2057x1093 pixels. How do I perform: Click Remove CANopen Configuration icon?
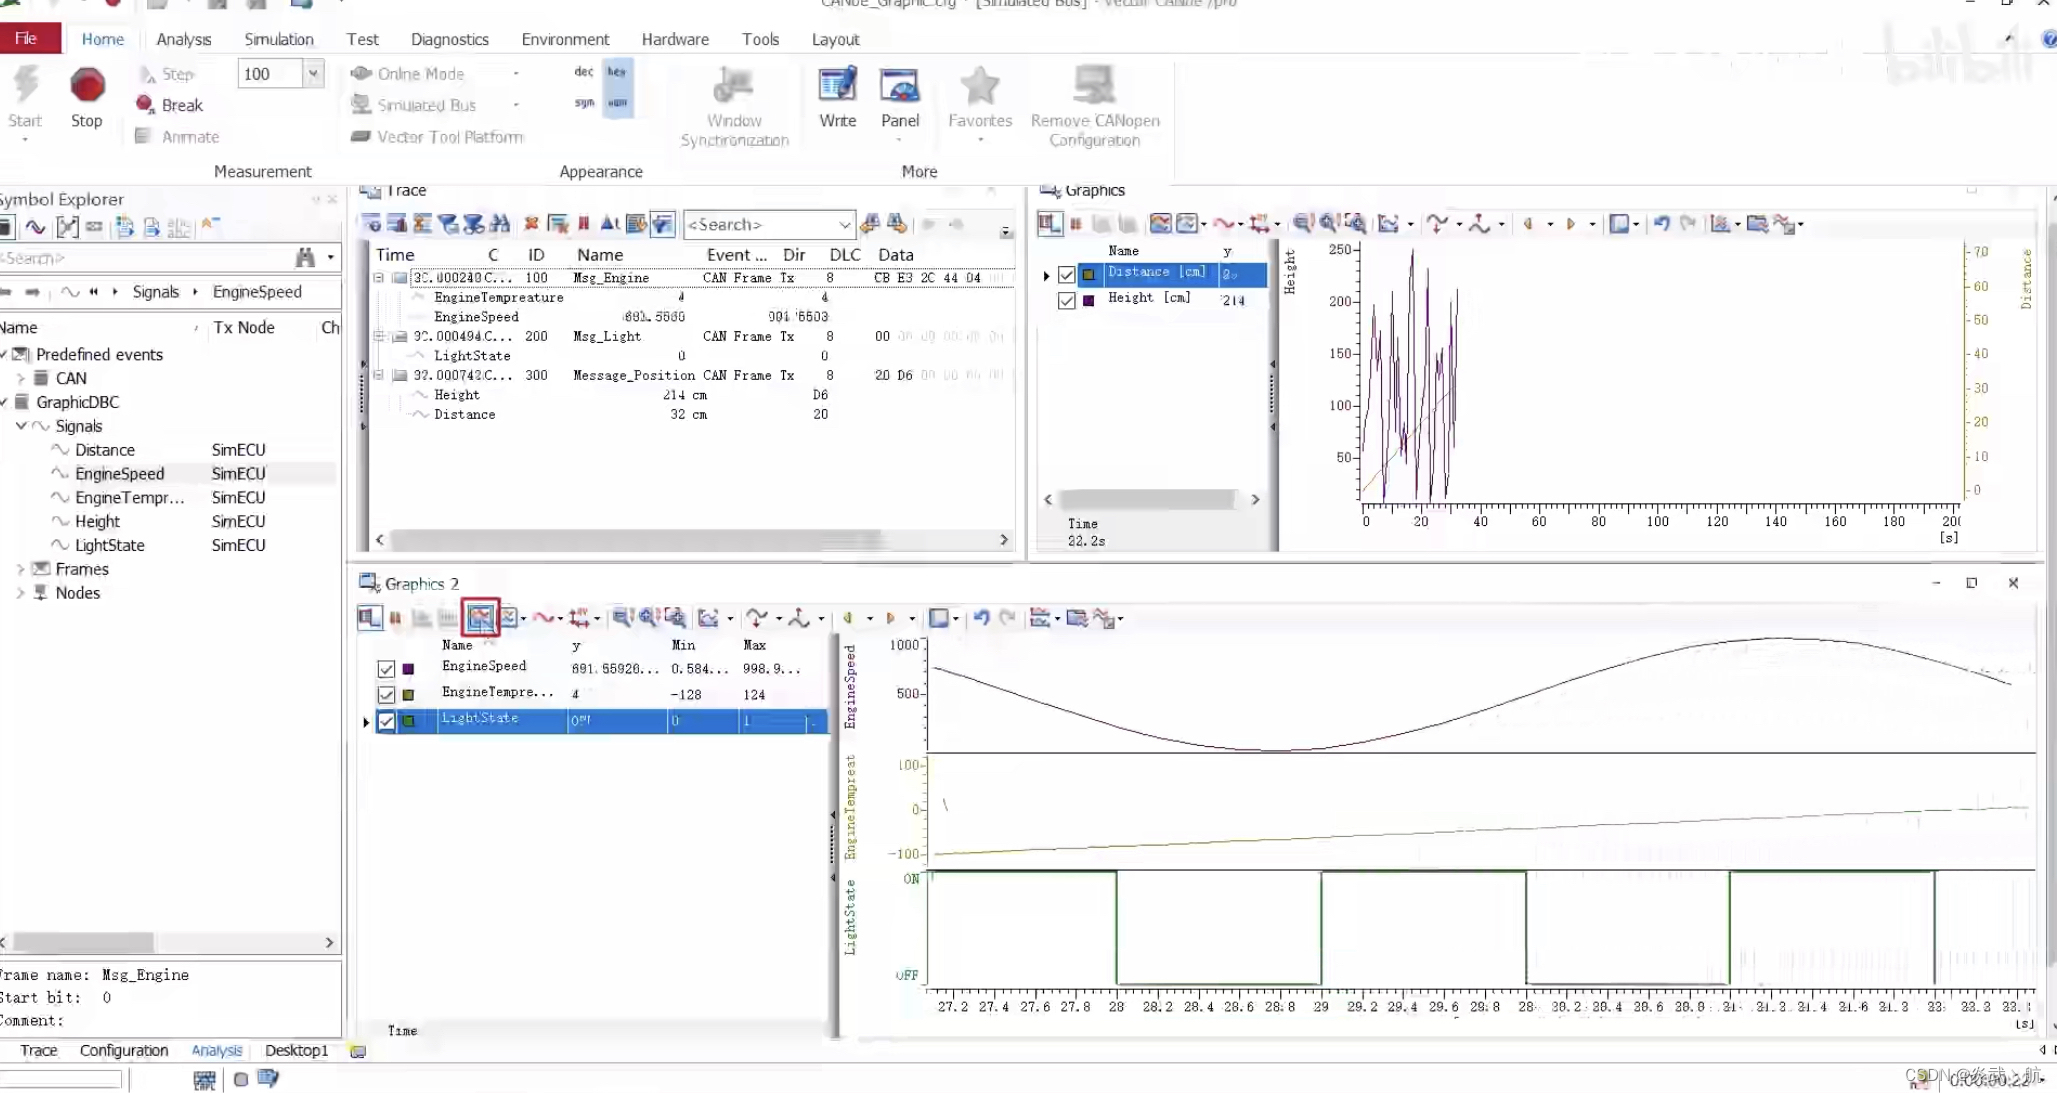click(1094, 85)
